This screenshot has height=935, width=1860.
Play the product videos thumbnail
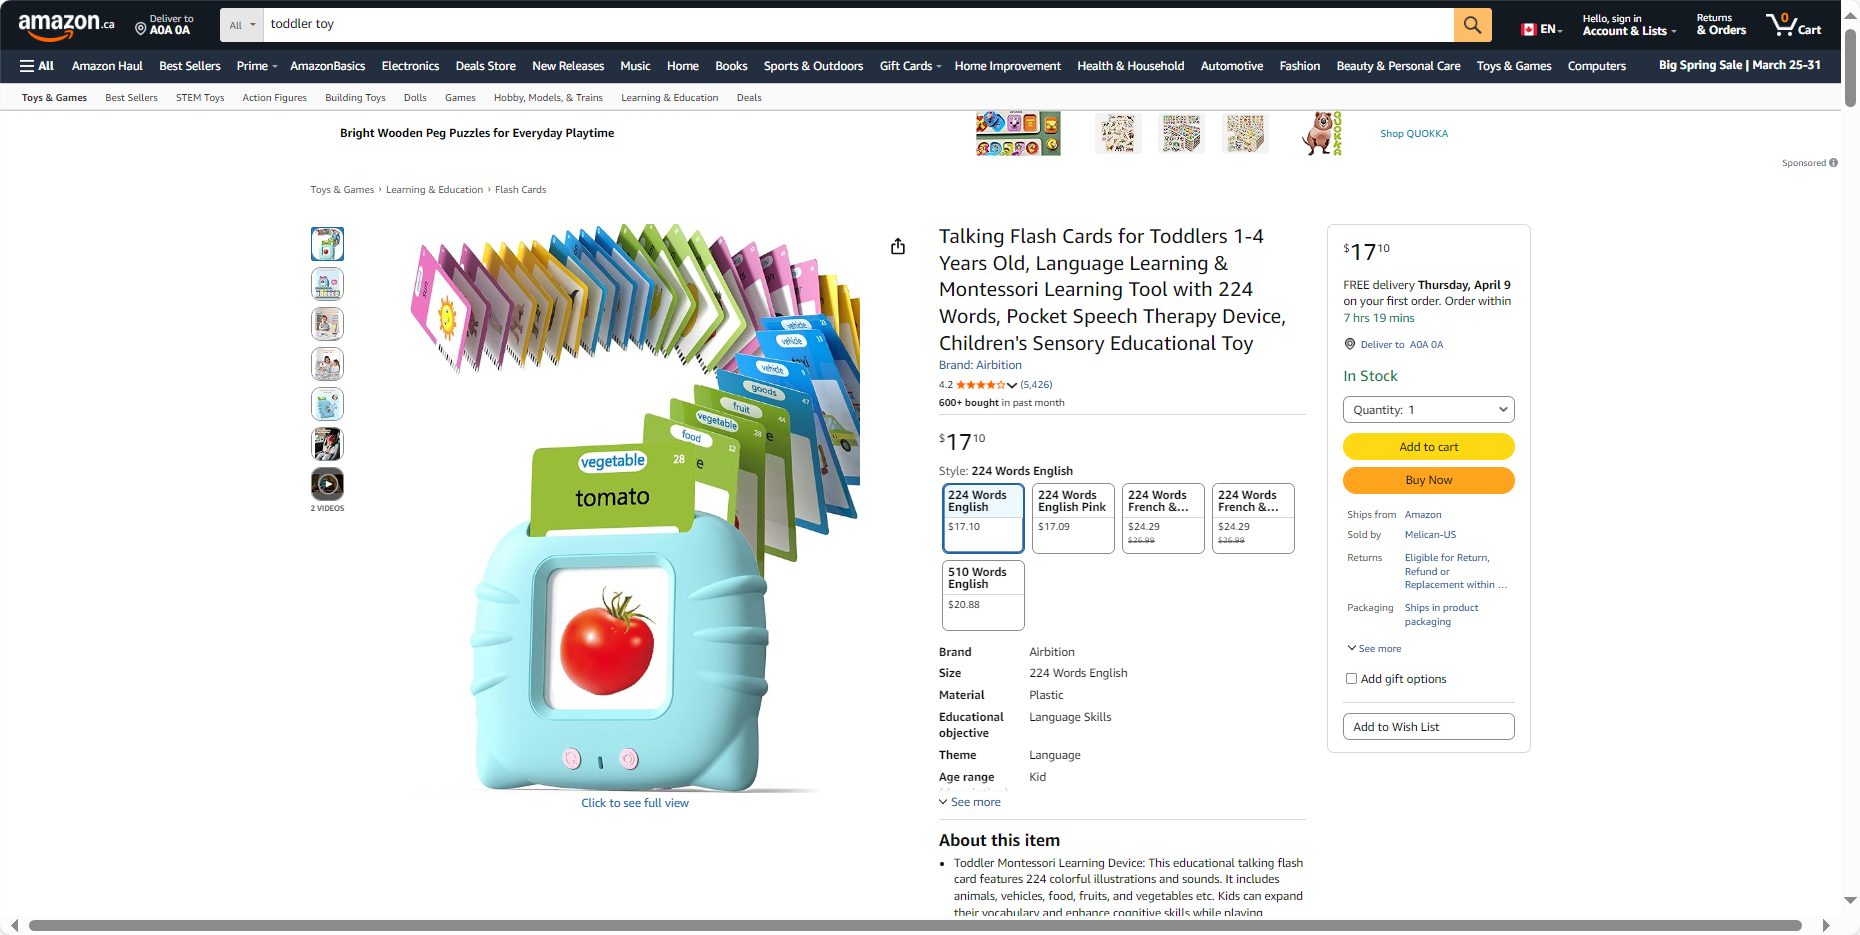click(327, 484)
